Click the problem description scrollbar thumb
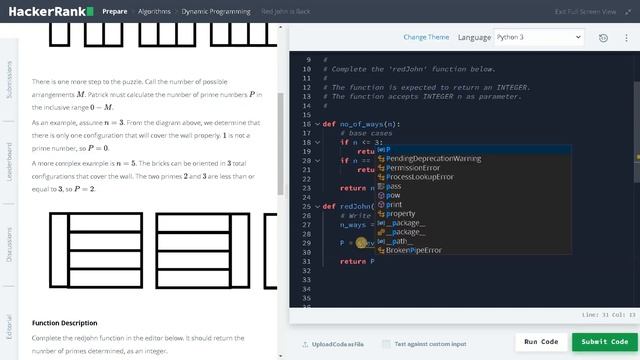This screenshot has height=360, width=640. click(280, 144)
